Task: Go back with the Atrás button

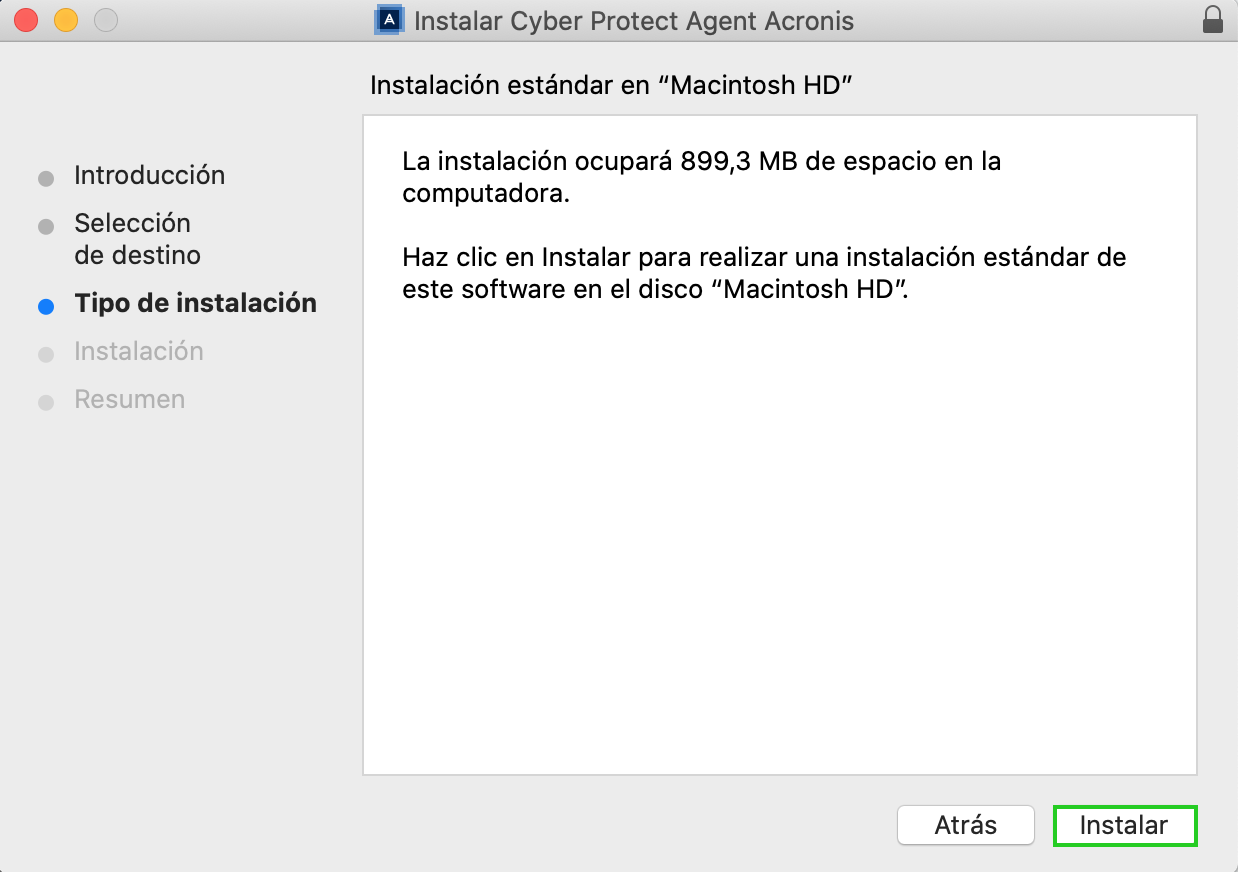Action: [x=966, y=825]
